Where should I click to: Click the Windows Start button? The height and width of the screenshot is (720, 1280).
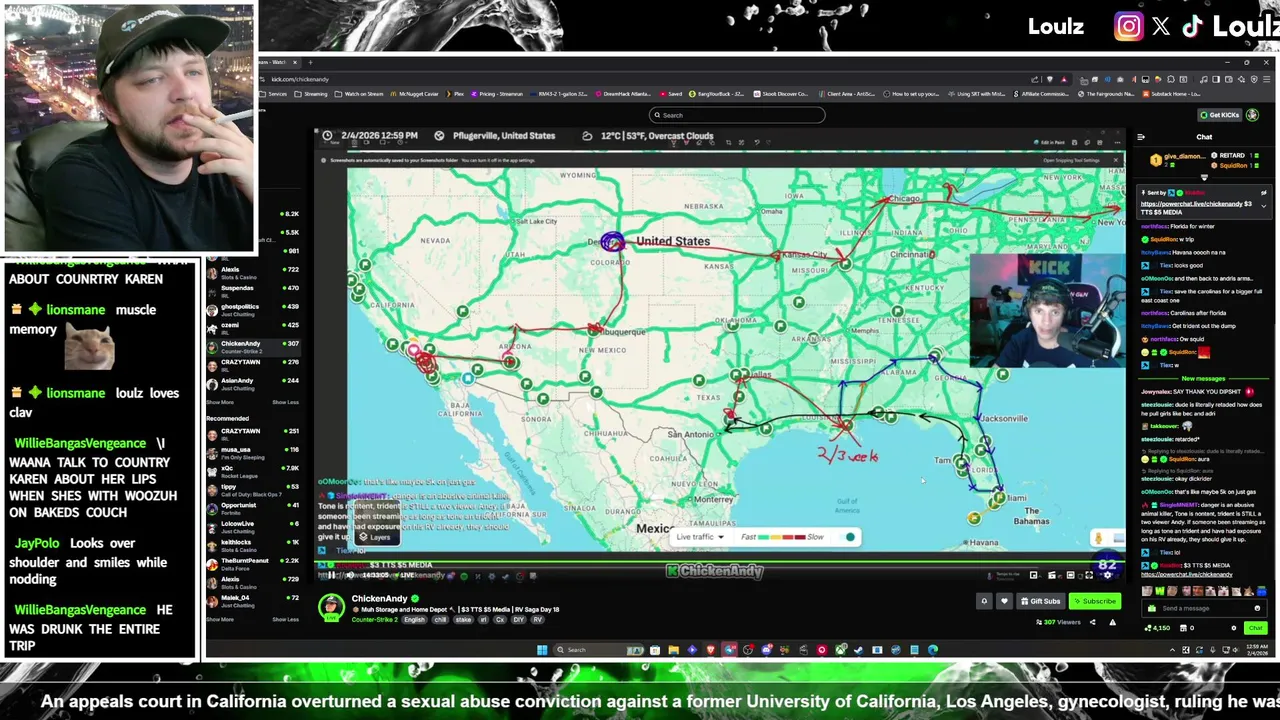coord(542,650)
